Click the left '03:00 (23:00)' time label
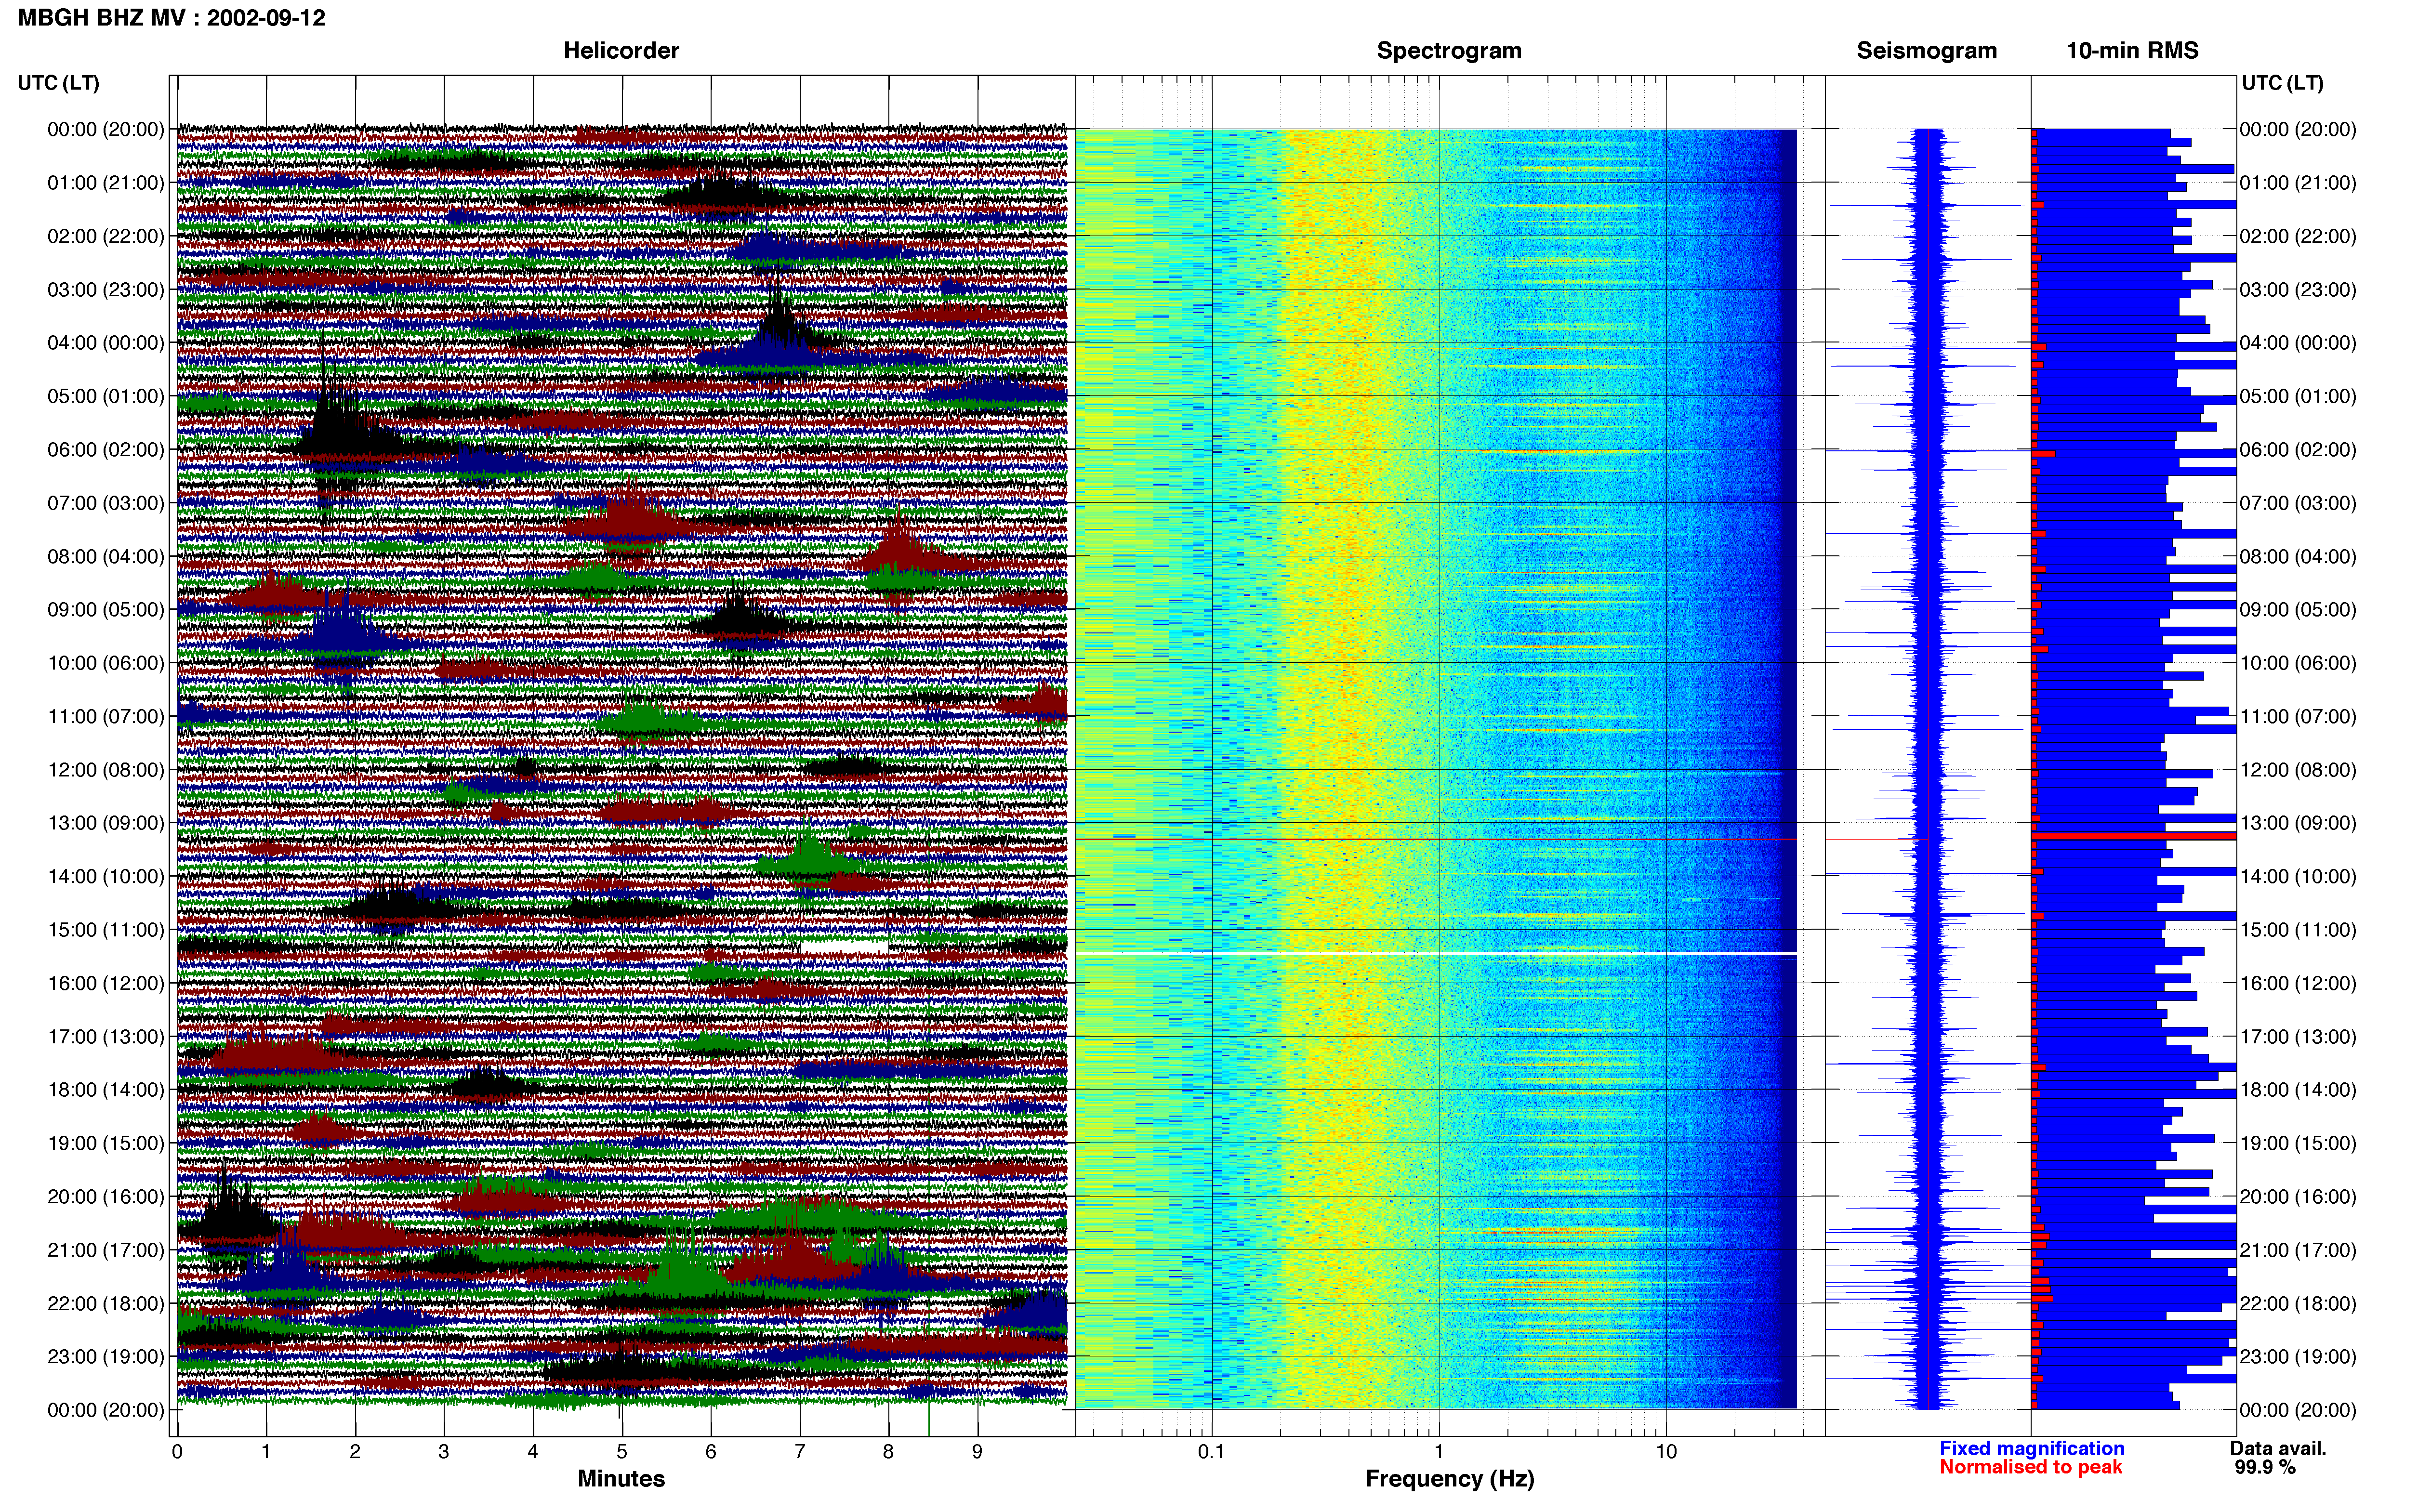The height and width of the screenshot is (1512, 2418). click(105, 290)
